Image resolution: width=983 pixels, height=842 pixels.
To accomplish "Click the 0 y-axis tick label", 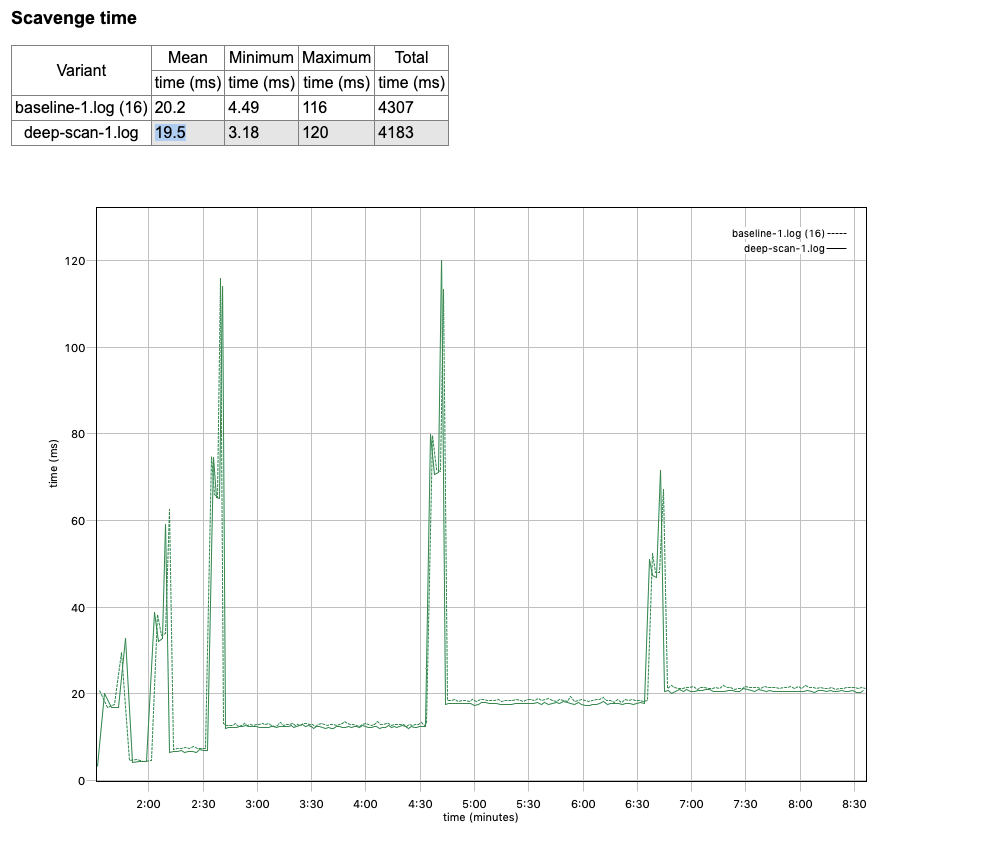I will (81, 781).
